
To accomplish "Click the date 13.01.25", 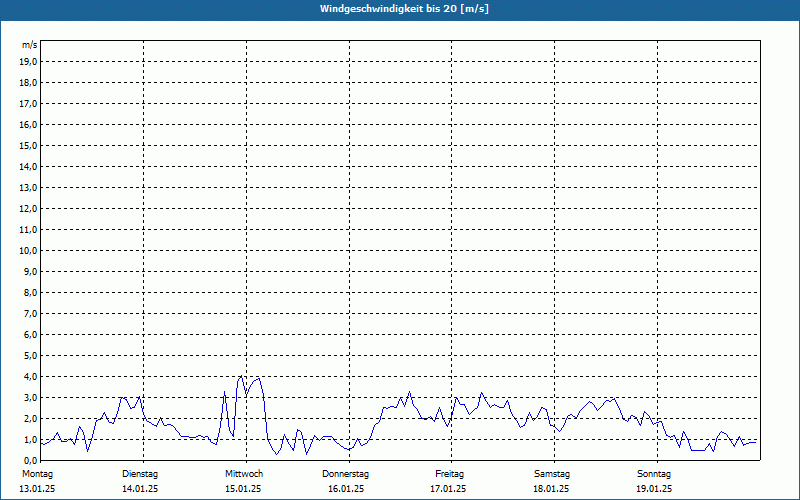I will coord(37,489).
